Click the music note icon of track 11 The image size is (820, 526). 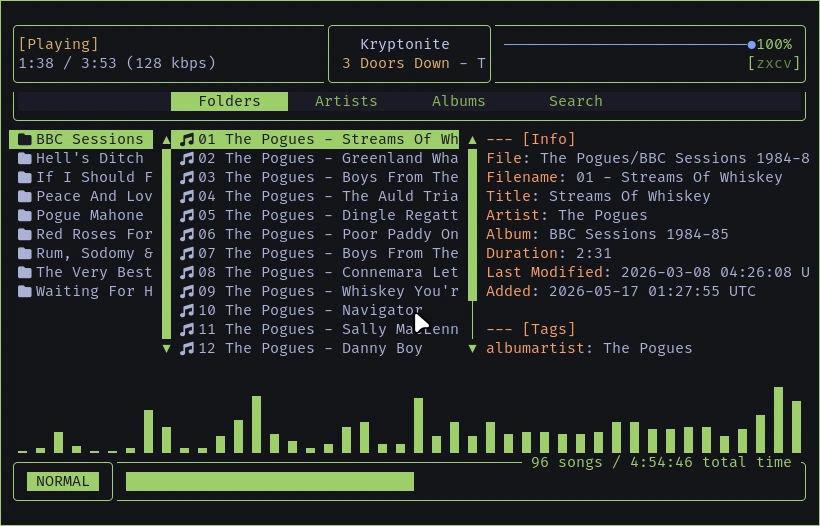(187, 329)
